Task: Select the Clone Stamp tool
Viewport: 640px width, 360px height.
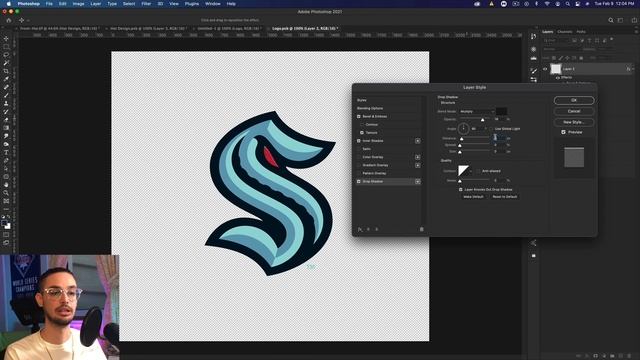Action: coord(6,103)
